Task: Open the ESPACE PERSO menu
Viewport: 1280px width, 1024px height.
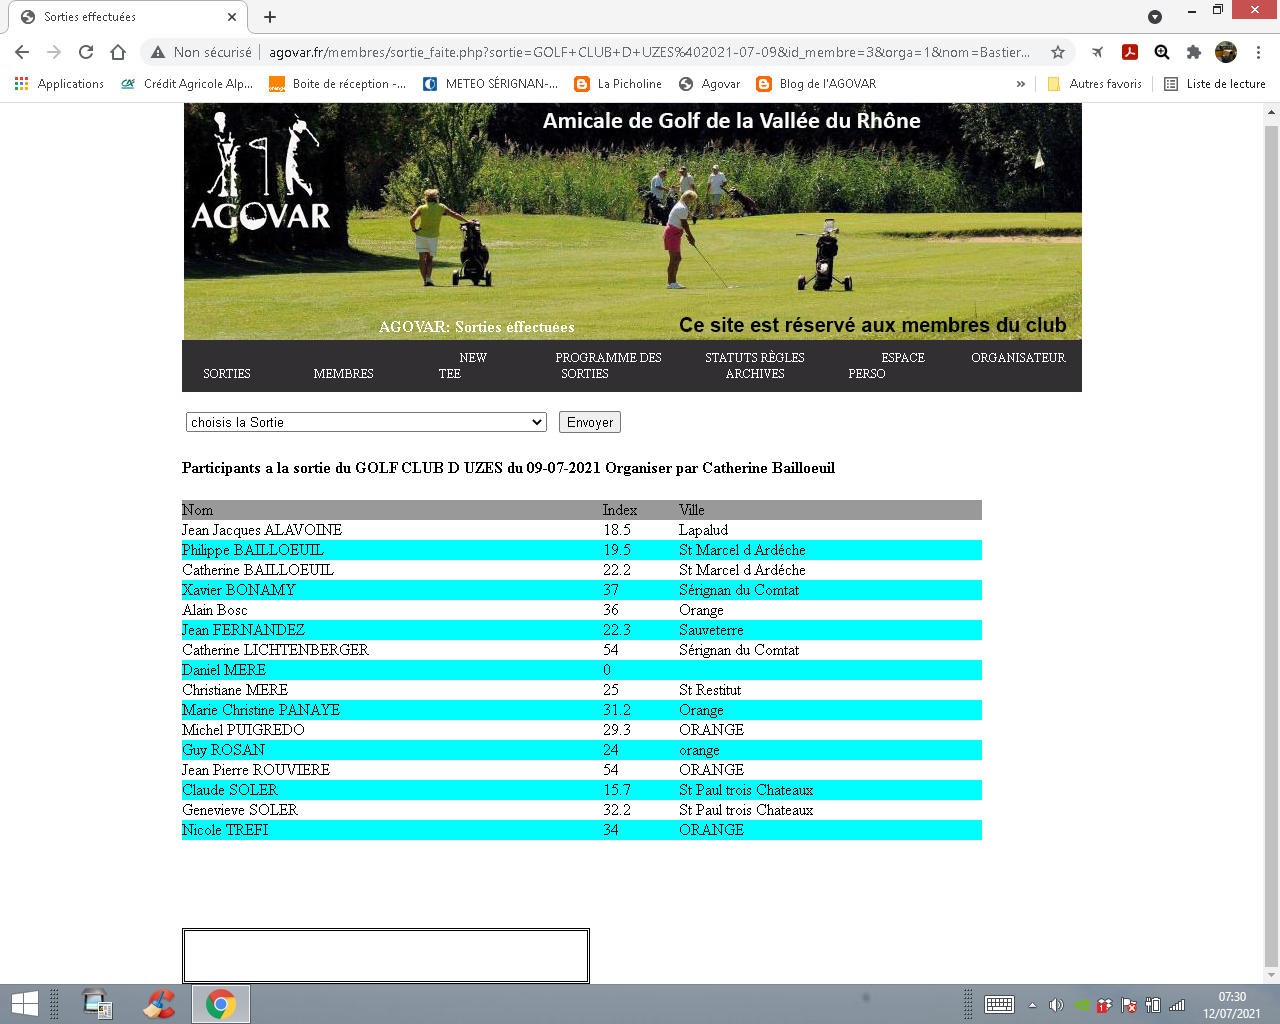Action: click(x=886, y=365)
